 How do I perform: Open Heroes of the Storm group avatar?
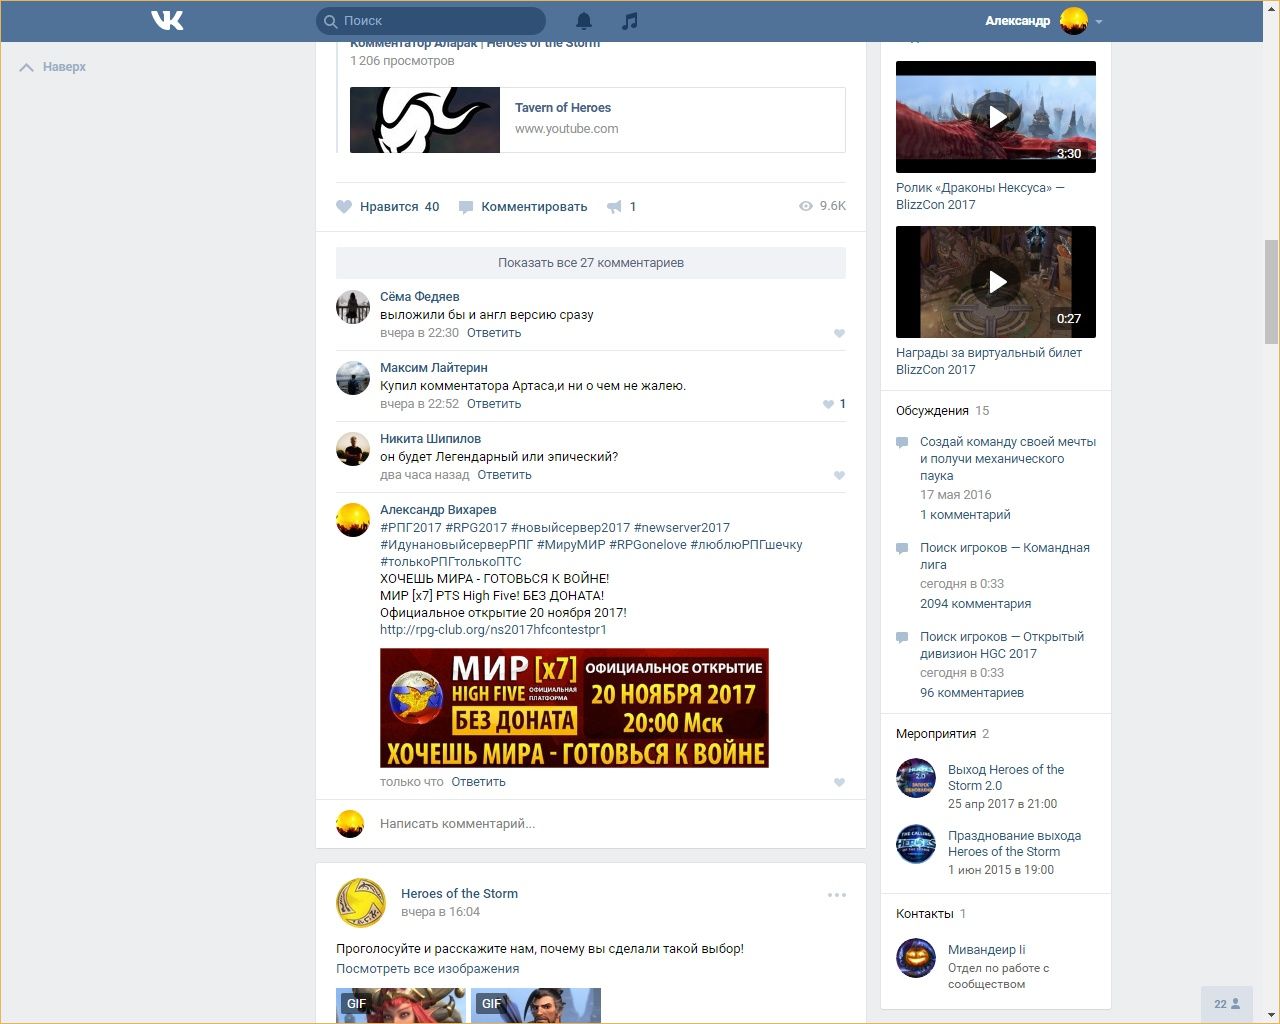361,903
